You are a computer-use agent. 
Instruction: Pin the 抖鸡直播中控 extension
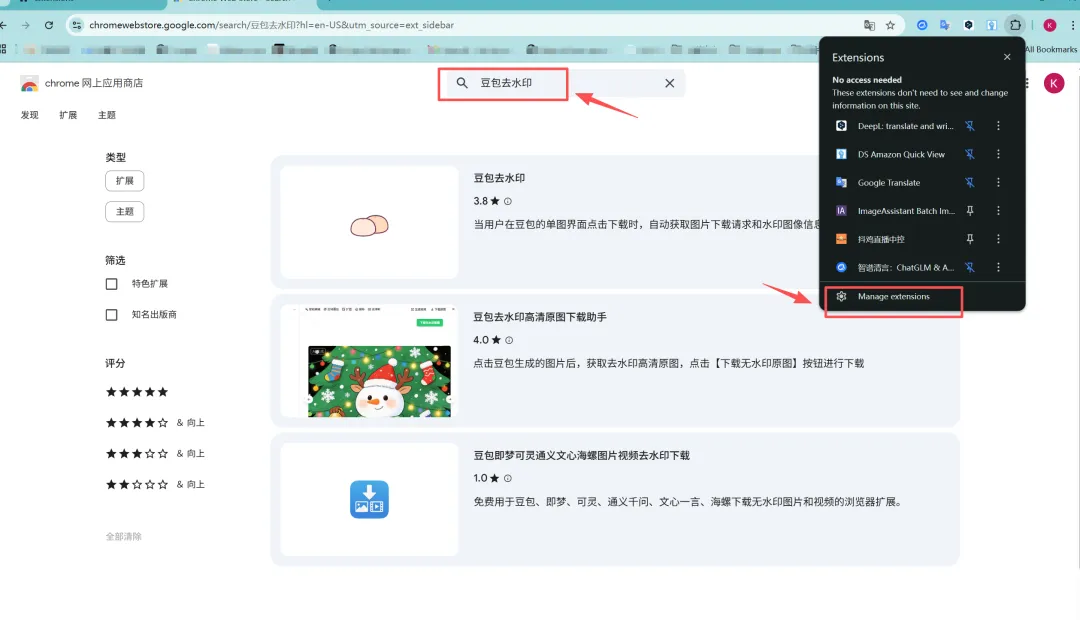click(970, 239)
